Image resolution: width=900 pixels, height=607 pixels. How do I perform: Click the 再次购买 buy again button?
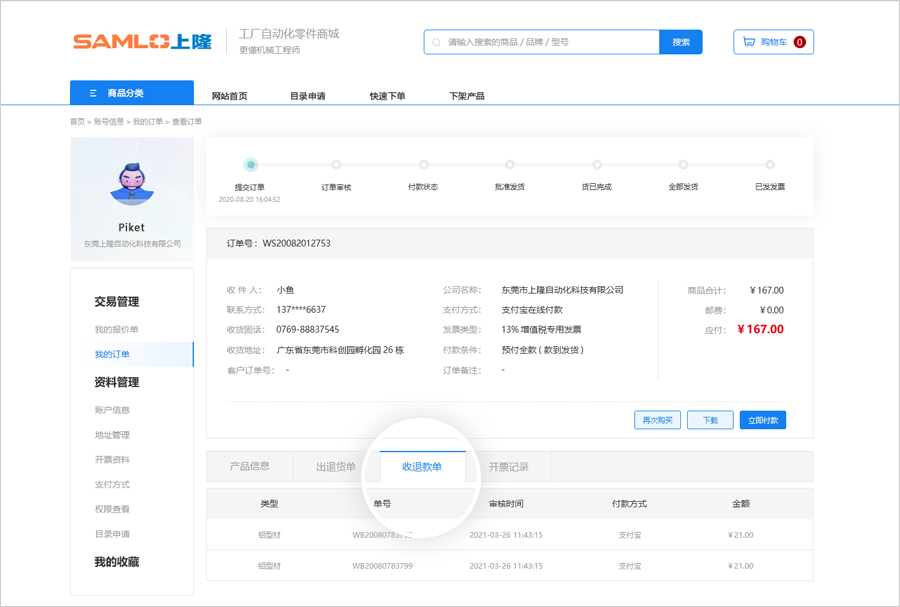tap(657, 420)
